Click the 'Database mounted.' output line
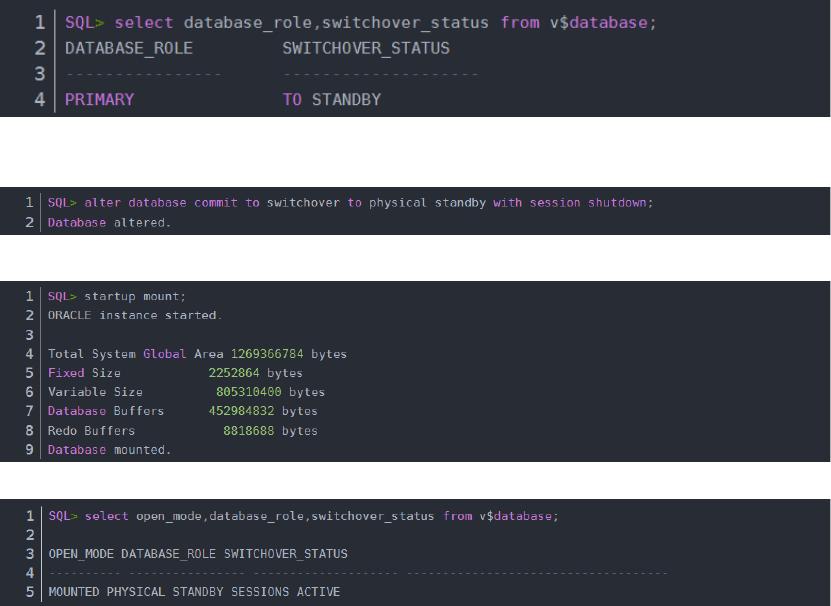Screen dimensions: 831x606 109,450
